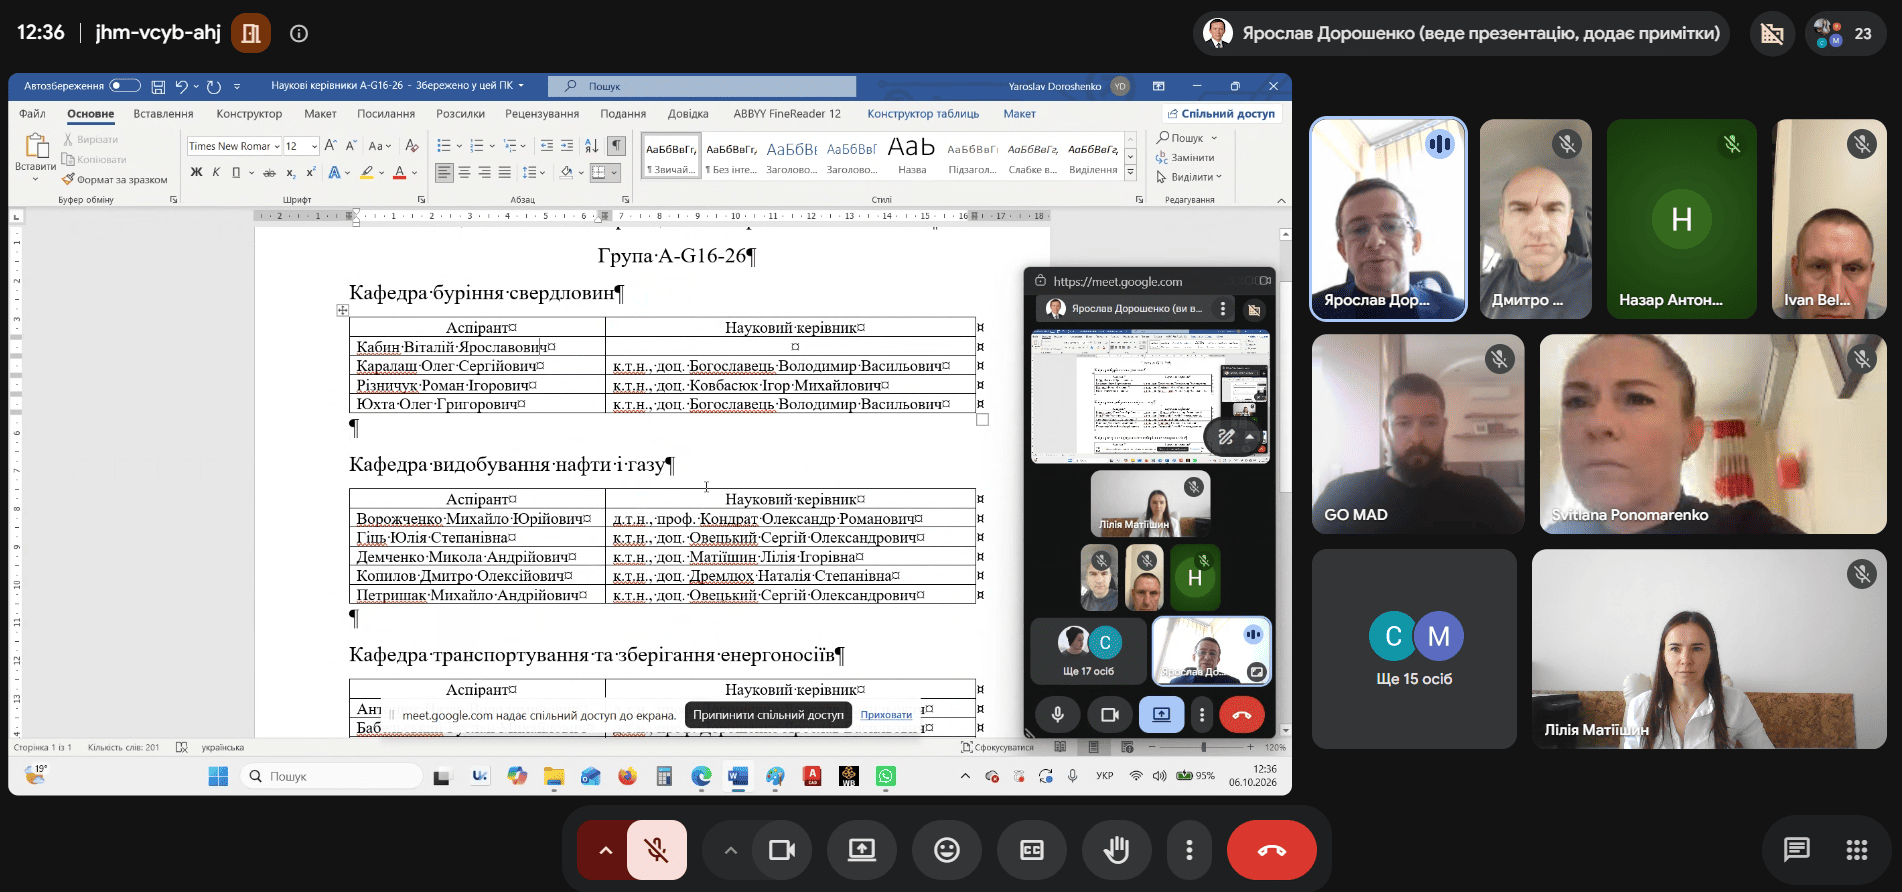Click the text highlight color swatch
1902x892 pixels.
click(366, 172)
